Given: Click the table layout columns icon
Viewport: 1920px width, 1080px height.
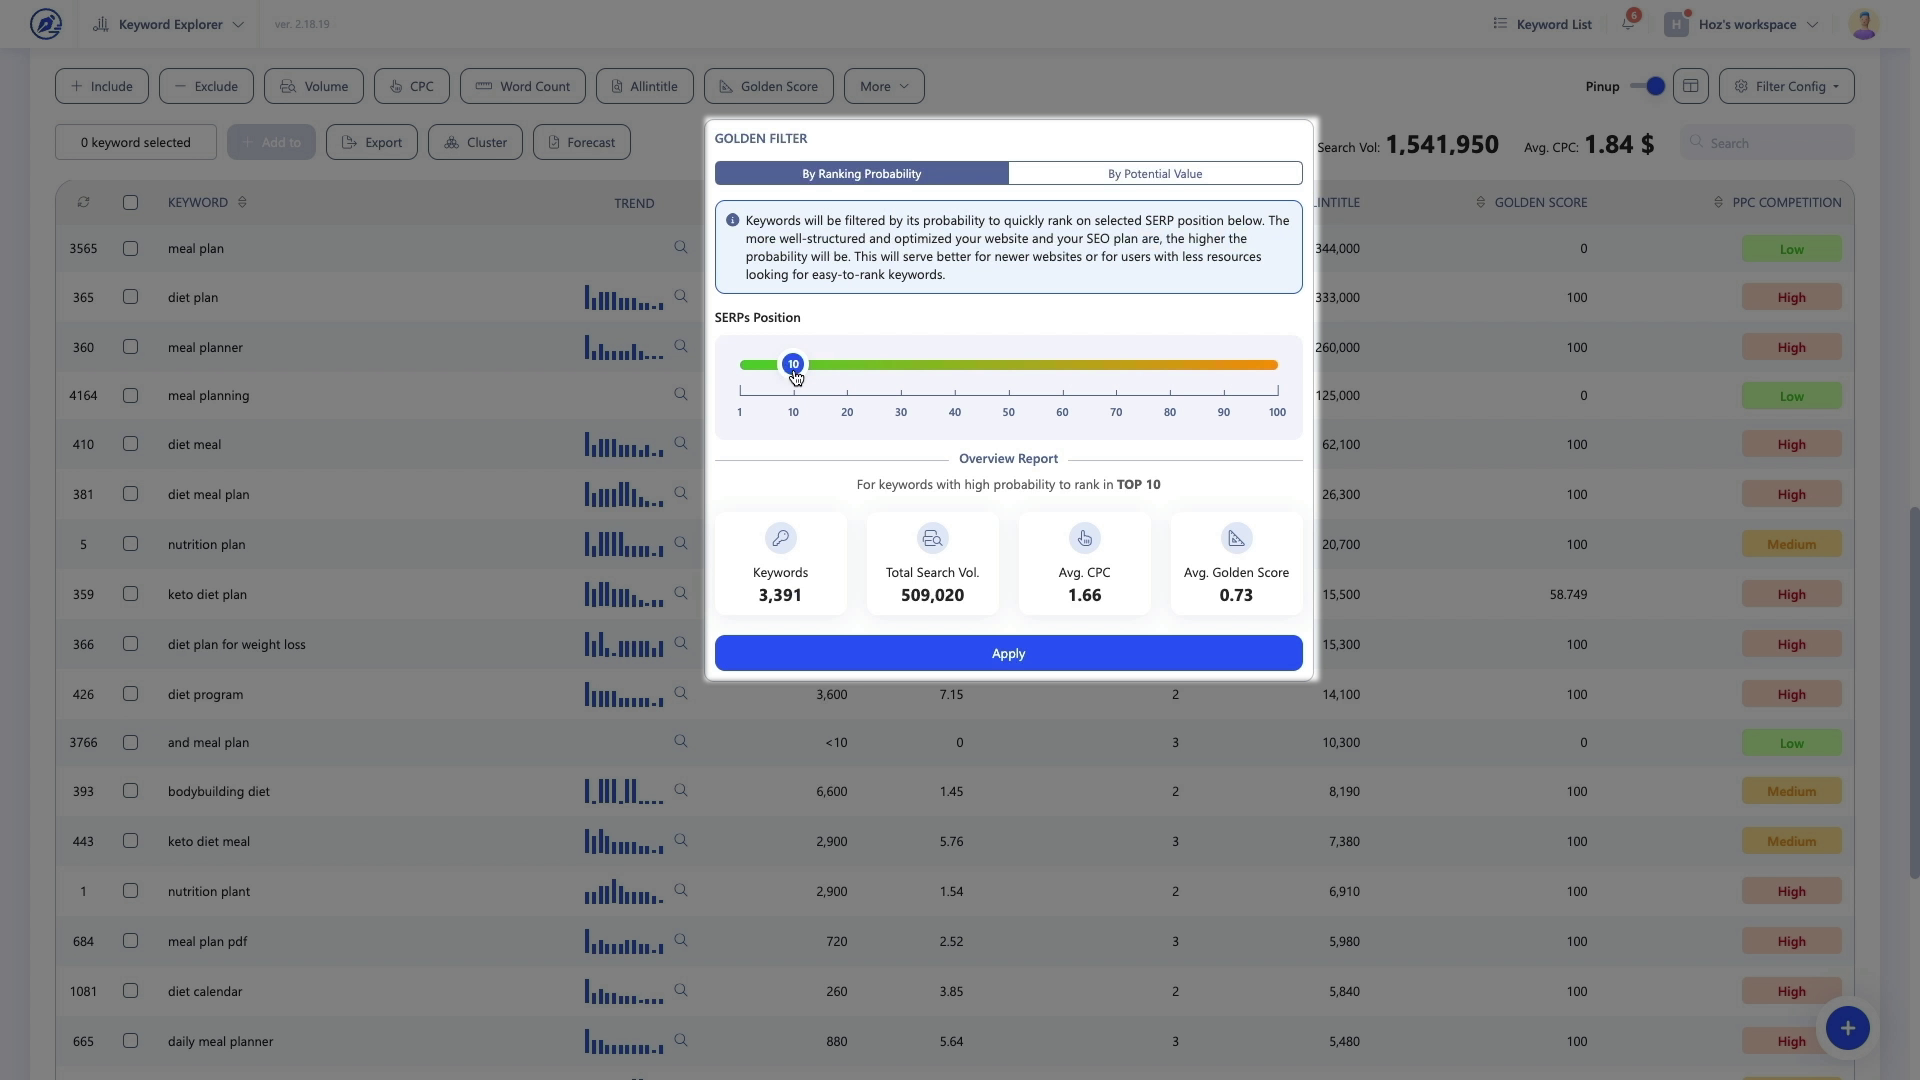Looking at the screenshot, I should coord(1691,86).
